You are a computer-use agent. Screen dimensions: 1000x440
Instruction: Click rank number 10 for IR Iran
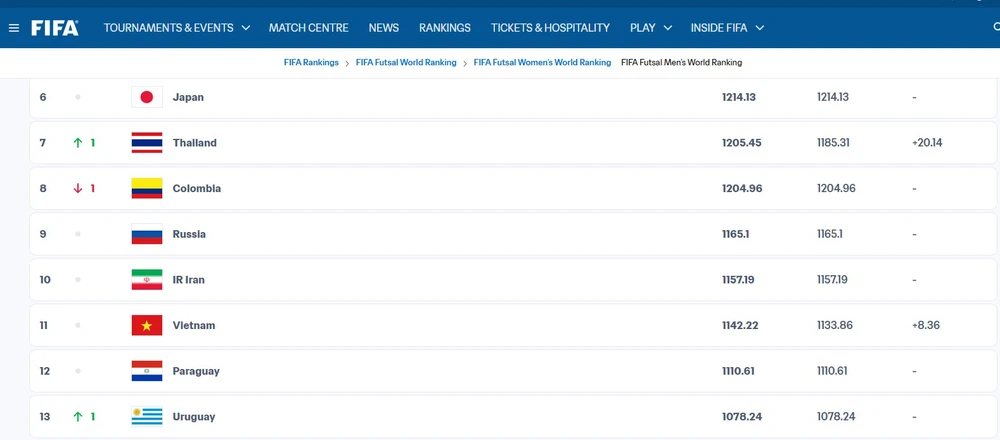[x=45, y=280]
